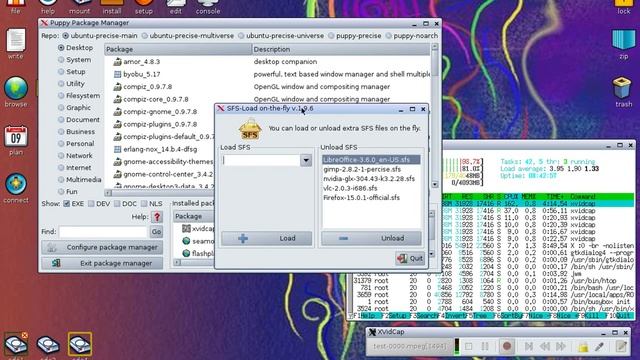Click Exit package manager
This screenshot has height=360, width=640.
coord(102,263)
